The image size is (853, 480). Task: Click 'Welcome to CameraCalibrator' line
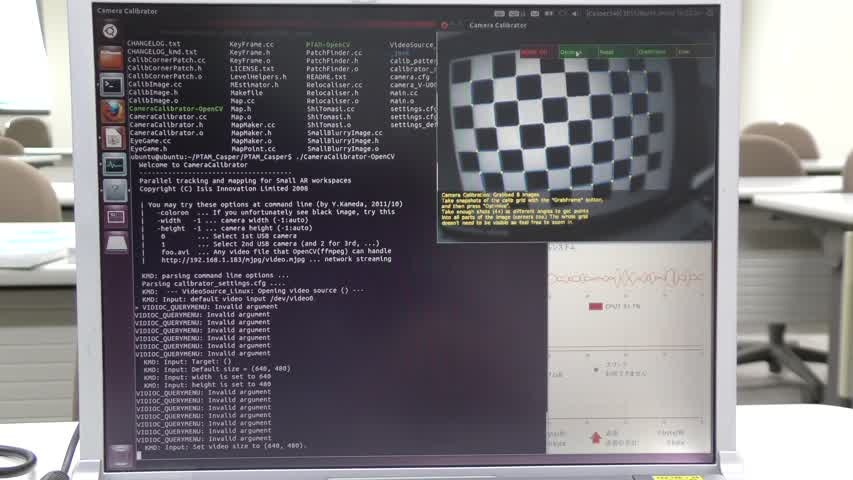click(x=193, y=165)
